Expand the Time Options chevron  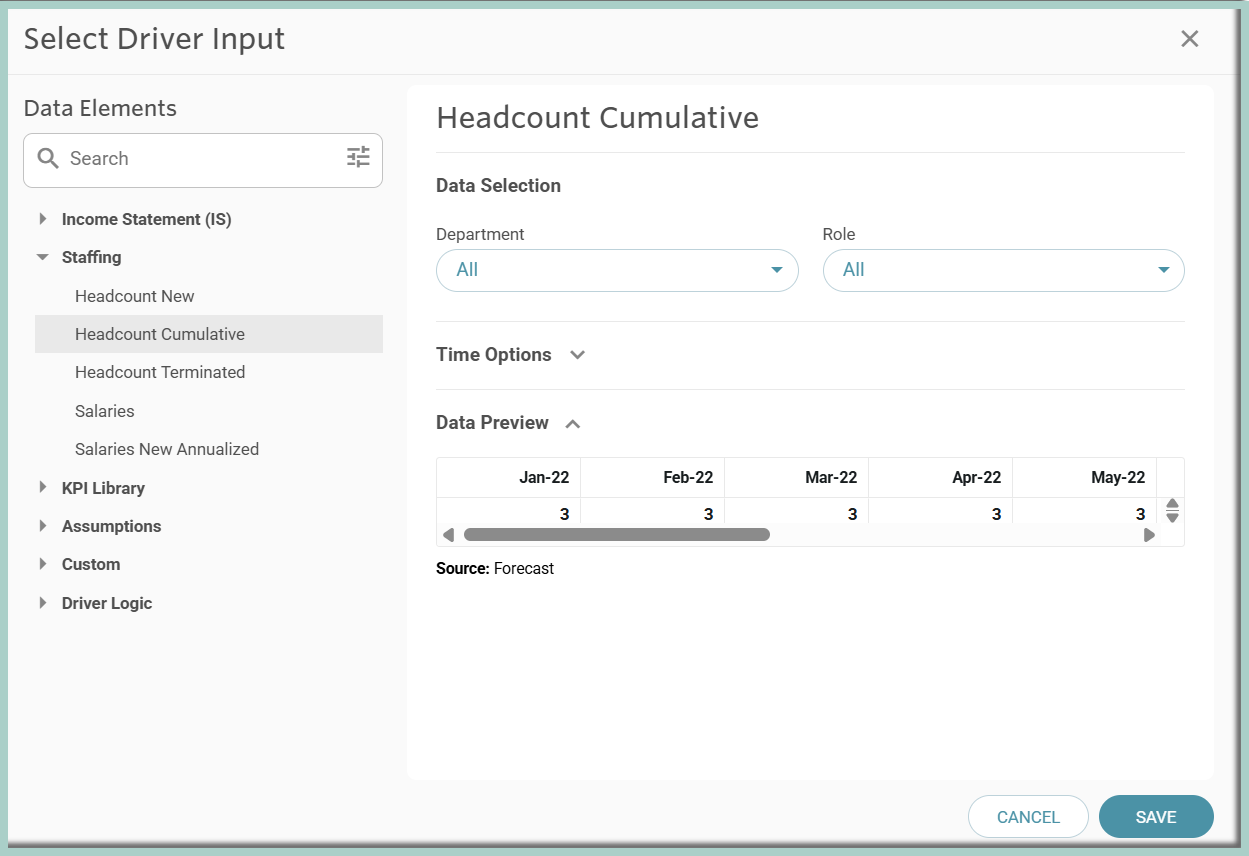pos(577,355)
